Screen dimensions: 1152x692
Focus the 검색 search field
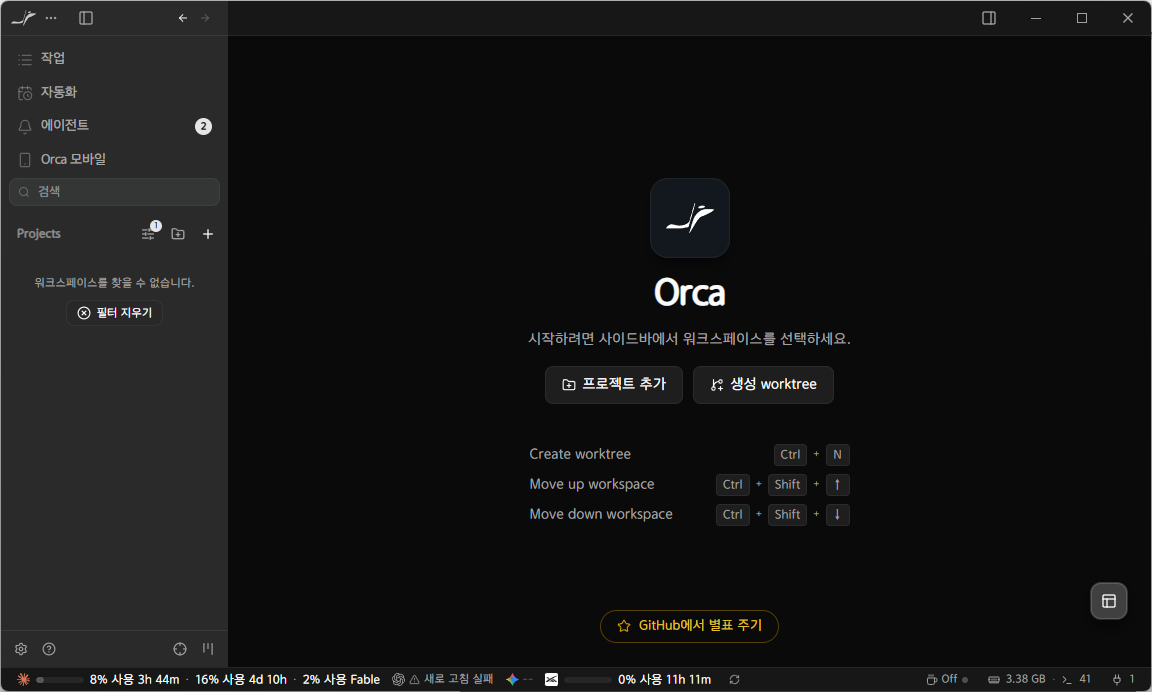coord(114,192)
